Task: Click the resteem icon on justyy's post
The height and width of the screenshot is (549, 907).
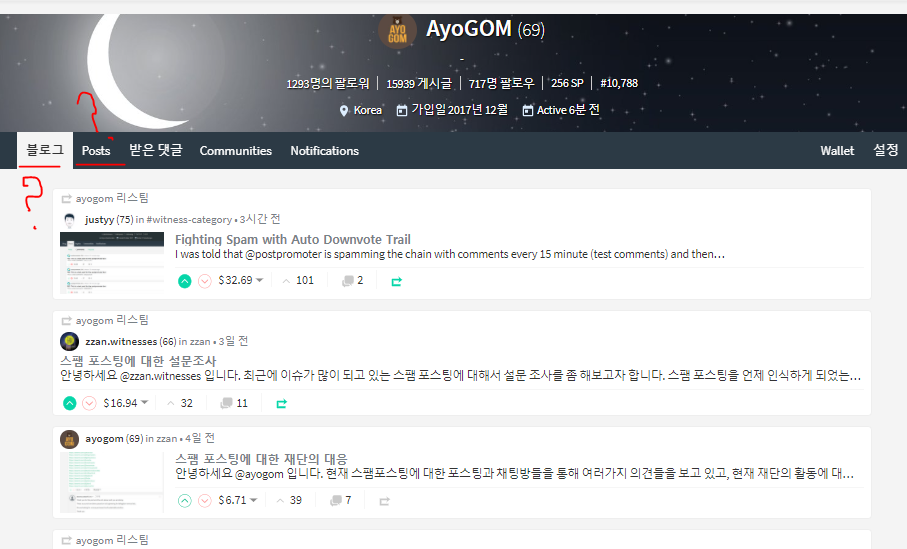Action: pyautogui.click(x=396, y=281)
